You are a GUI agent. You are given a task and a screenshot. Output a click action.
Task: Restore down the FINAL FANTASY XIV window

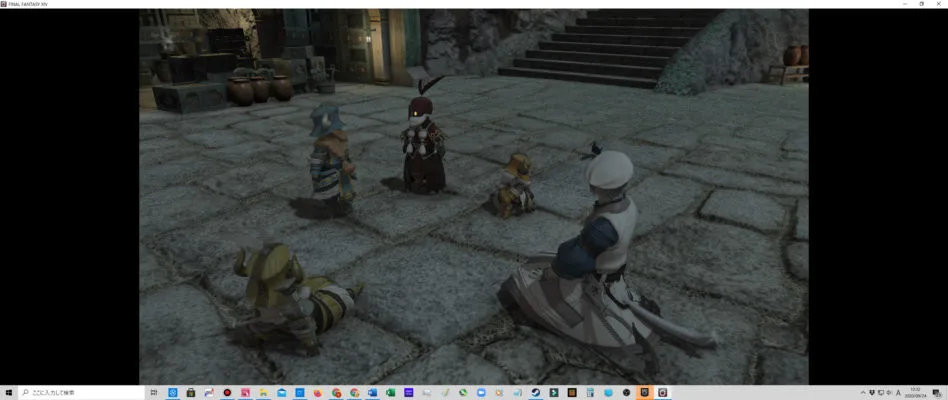point(921,4)
